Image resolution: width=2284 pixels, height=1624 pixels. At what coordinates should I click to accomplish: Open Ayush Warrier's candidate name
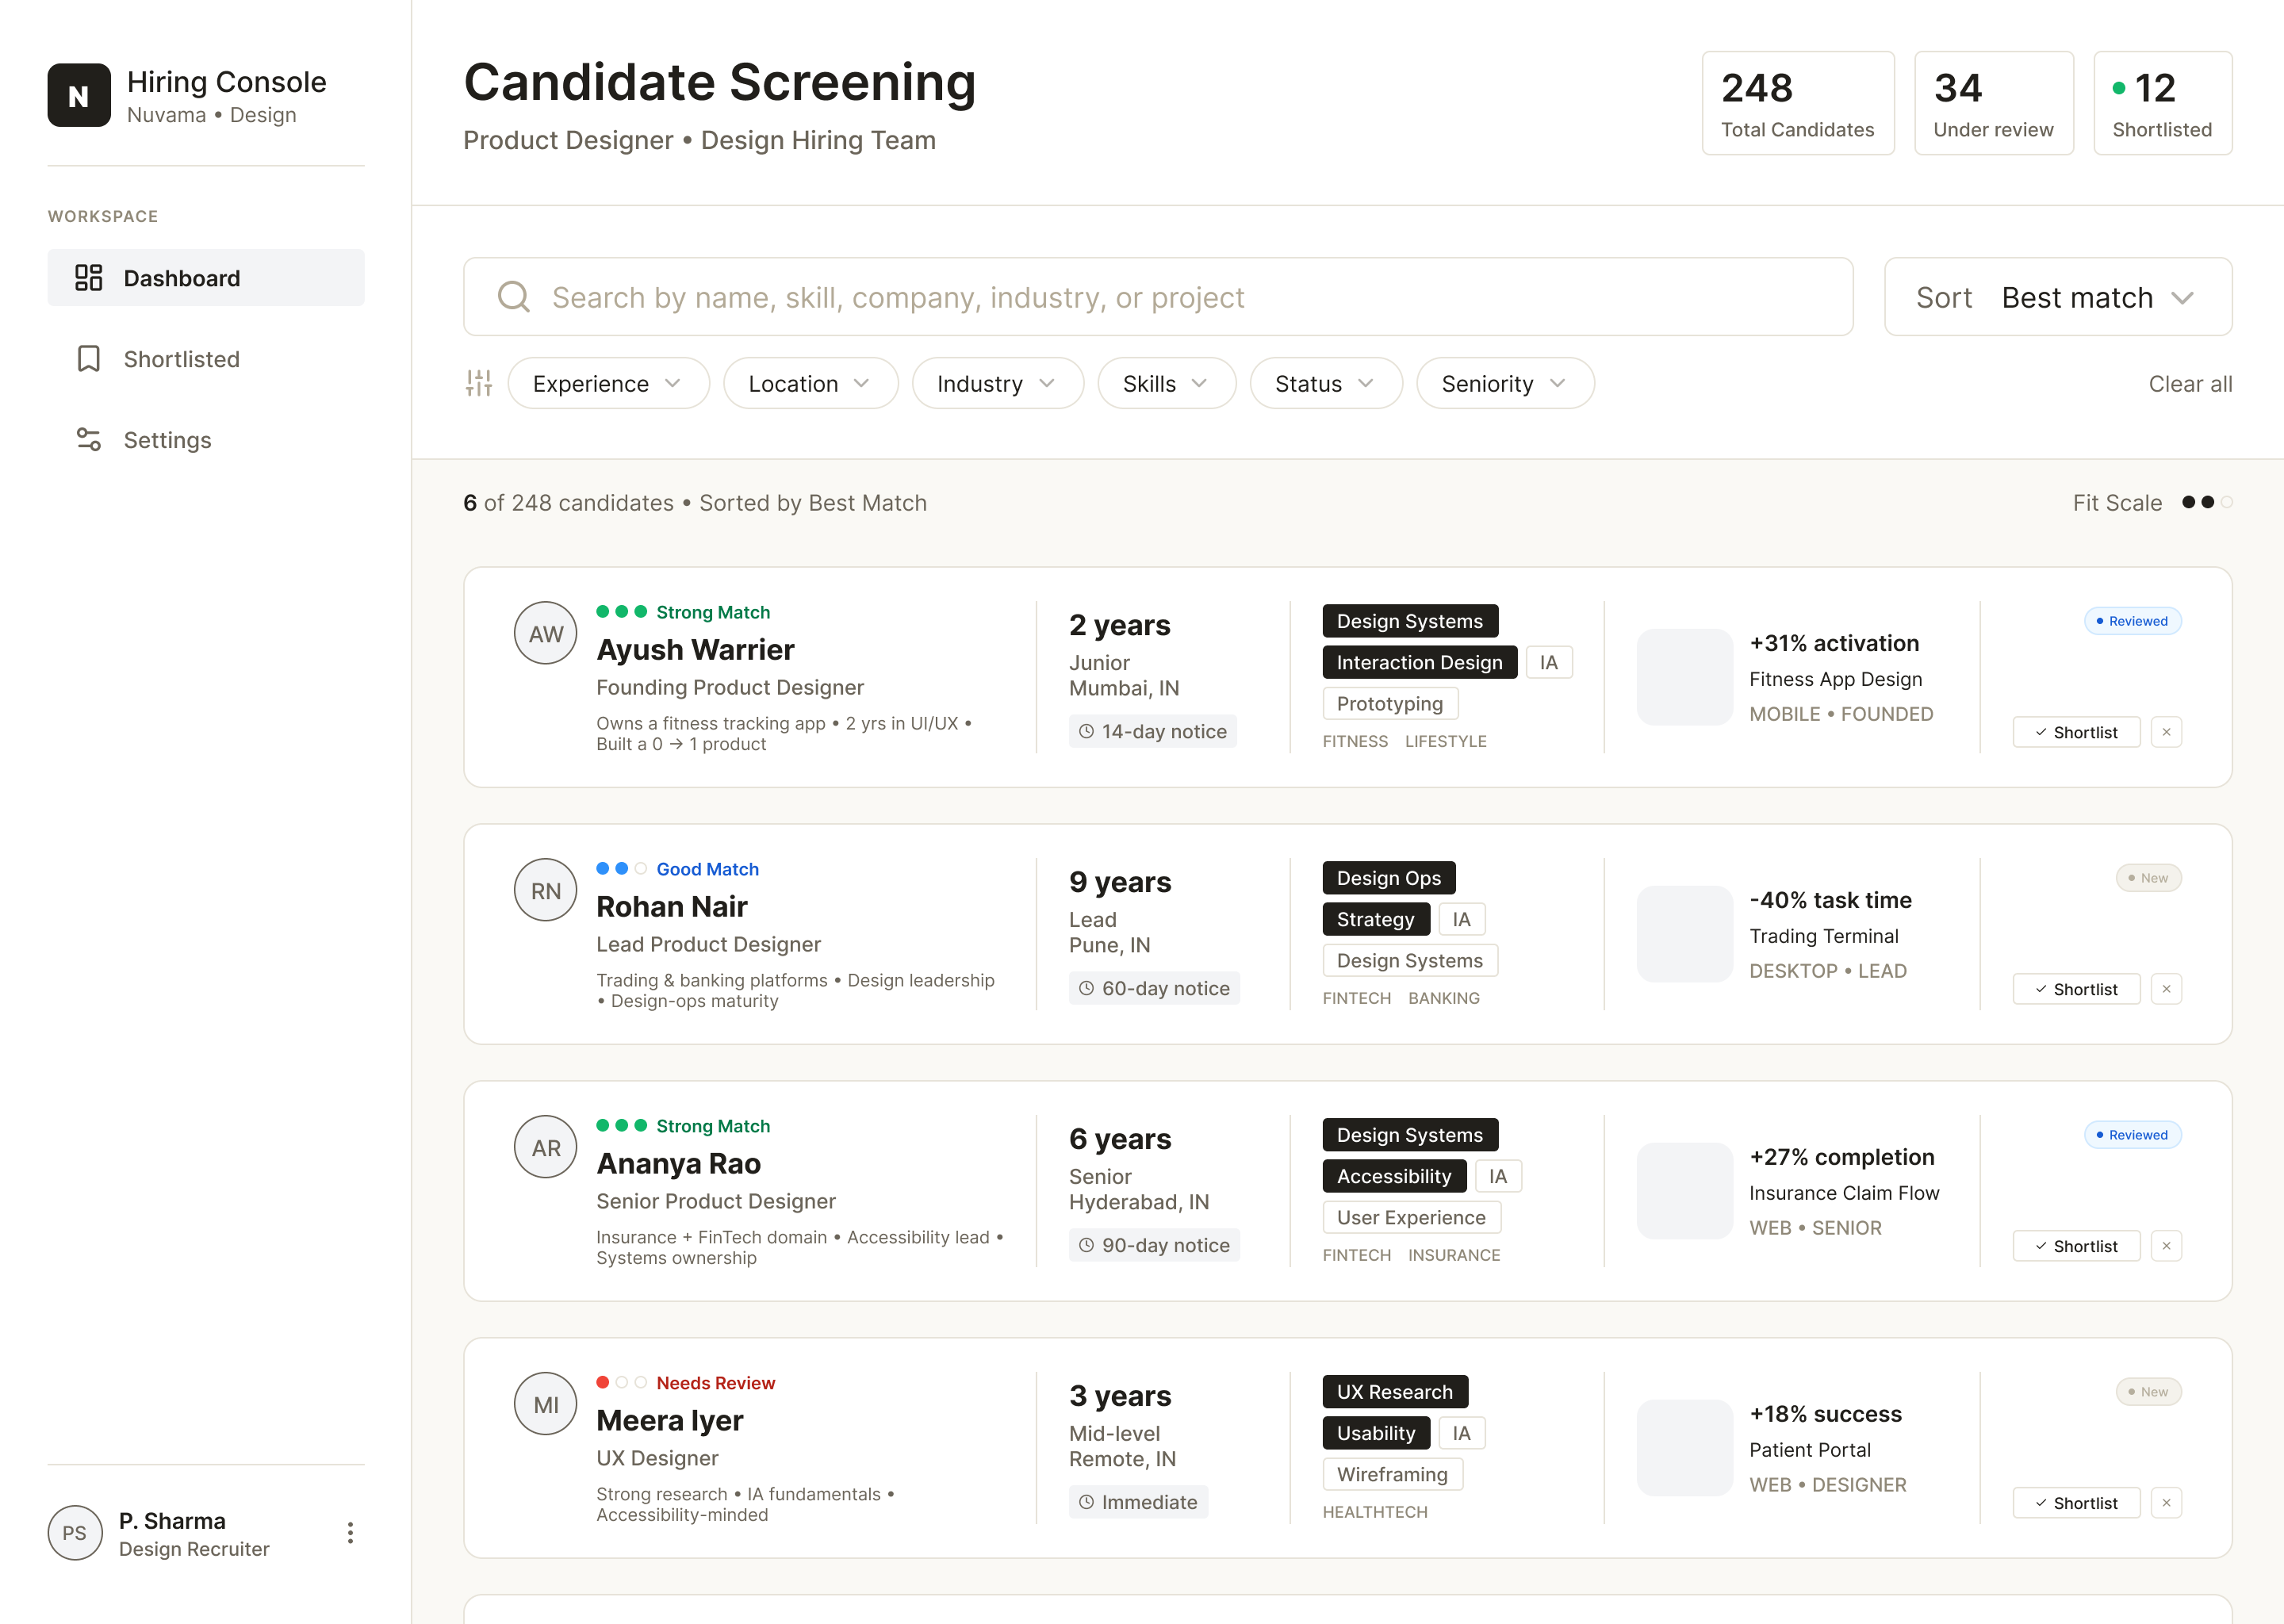tap(695, 650)
